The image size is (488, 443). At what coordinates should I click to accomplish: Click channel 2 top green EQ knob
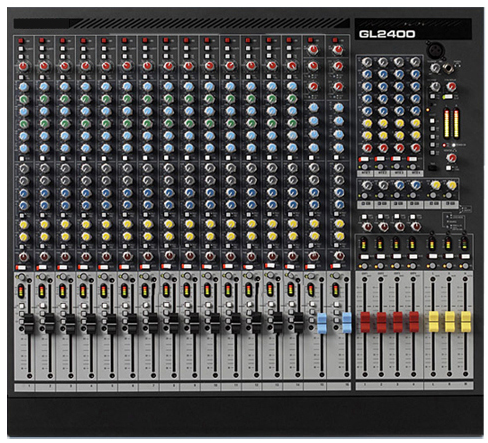click(44, 99)
